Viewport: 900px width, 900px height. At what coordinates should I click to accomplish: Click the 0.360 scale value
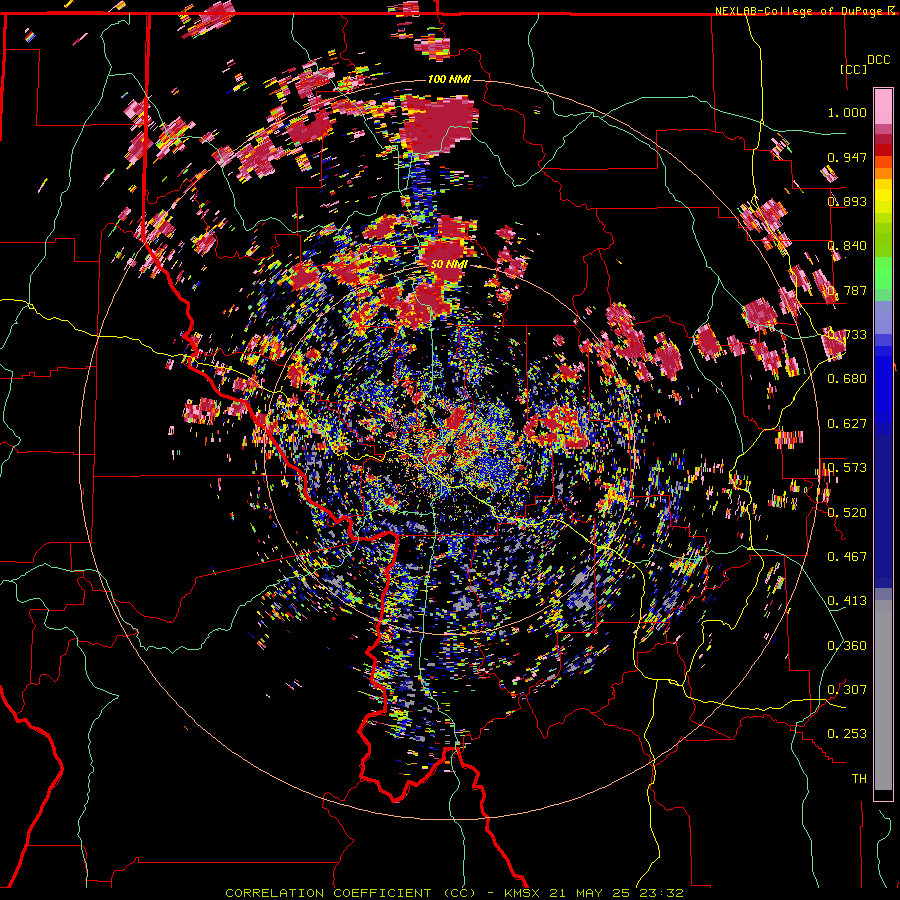pyautogui.click(x=847, y=646)
